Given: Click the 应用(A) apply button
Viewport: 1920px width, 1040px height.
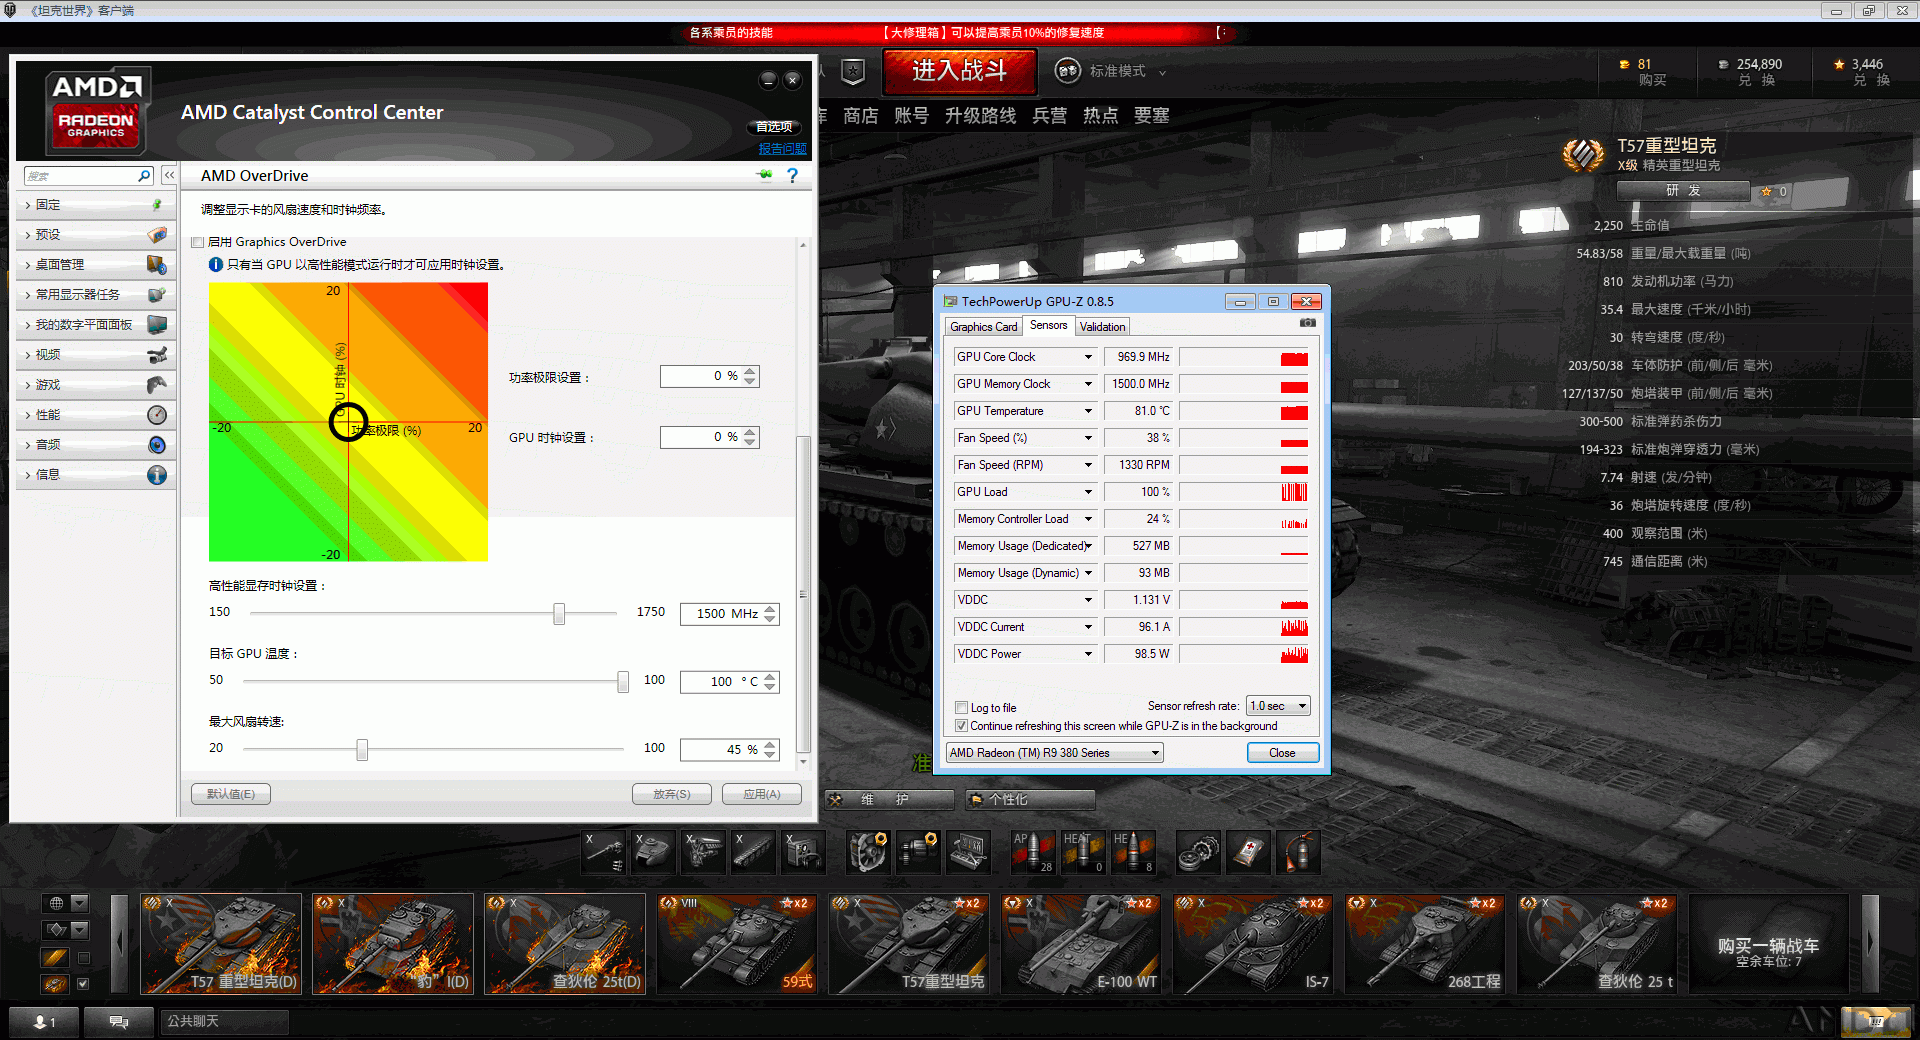Looking at the screenshot, I should click(762, 794).
